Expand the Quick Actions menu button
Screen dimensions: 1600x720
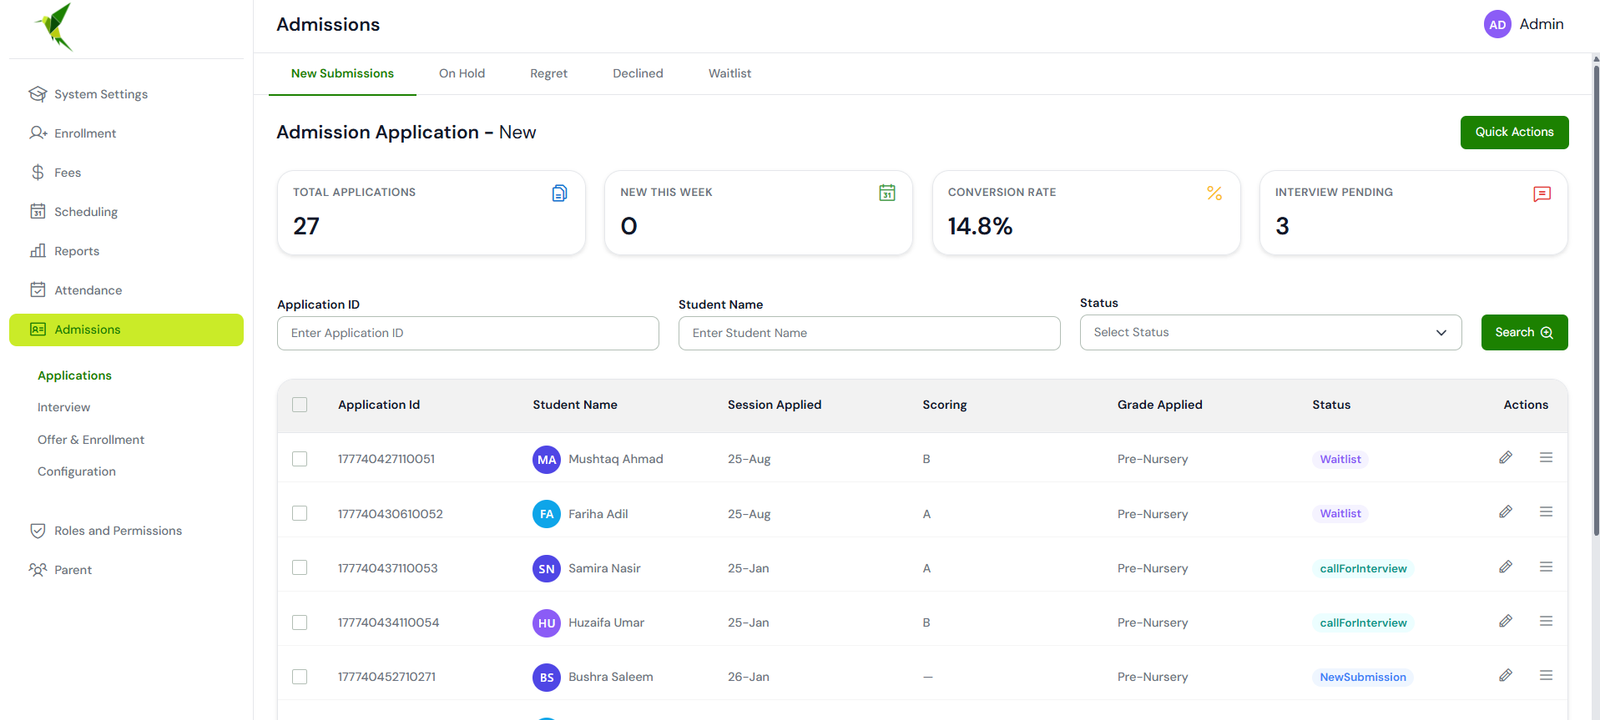click(x=1514, y=132)
